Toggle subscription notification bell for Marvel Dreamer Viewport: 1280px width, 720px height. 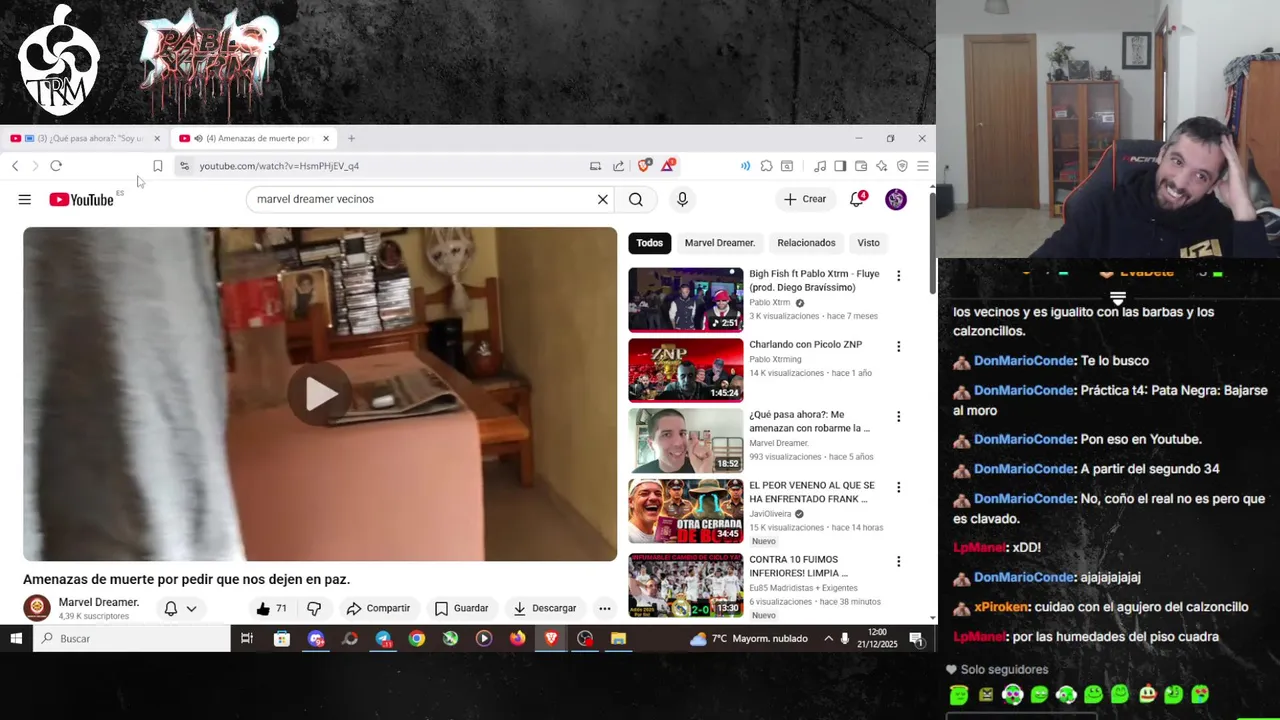coord(171,608)
